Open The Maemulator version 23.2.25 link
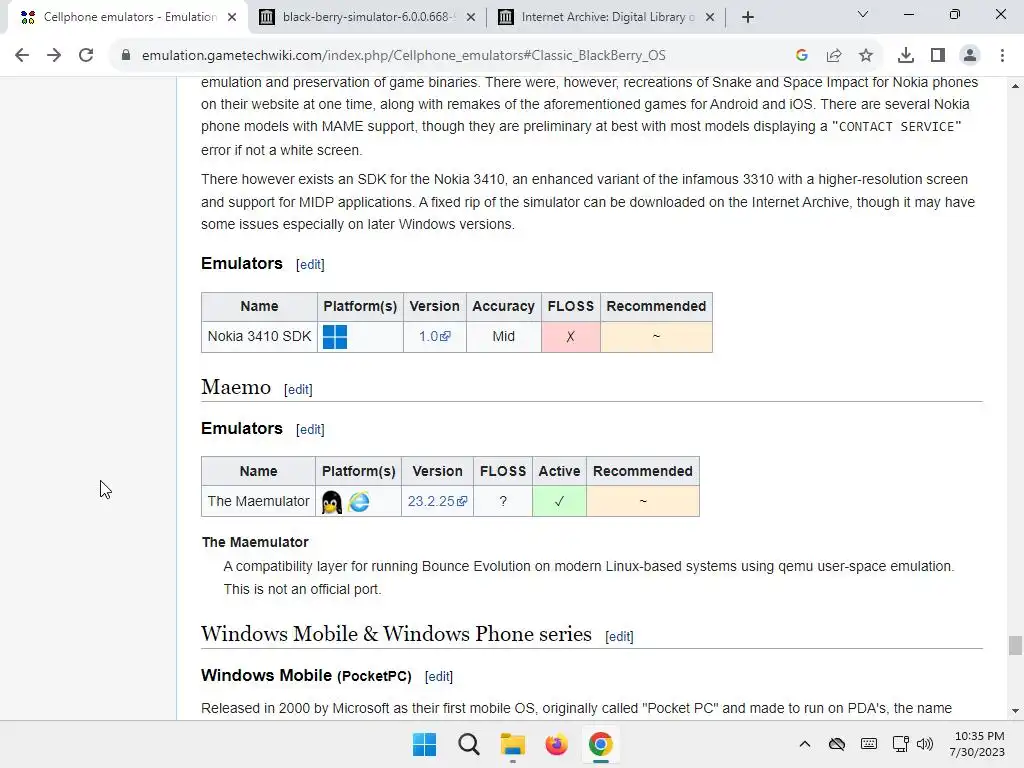Image resolution: width=1024 pixels, height=768 pixels. [x=437, y=501]
